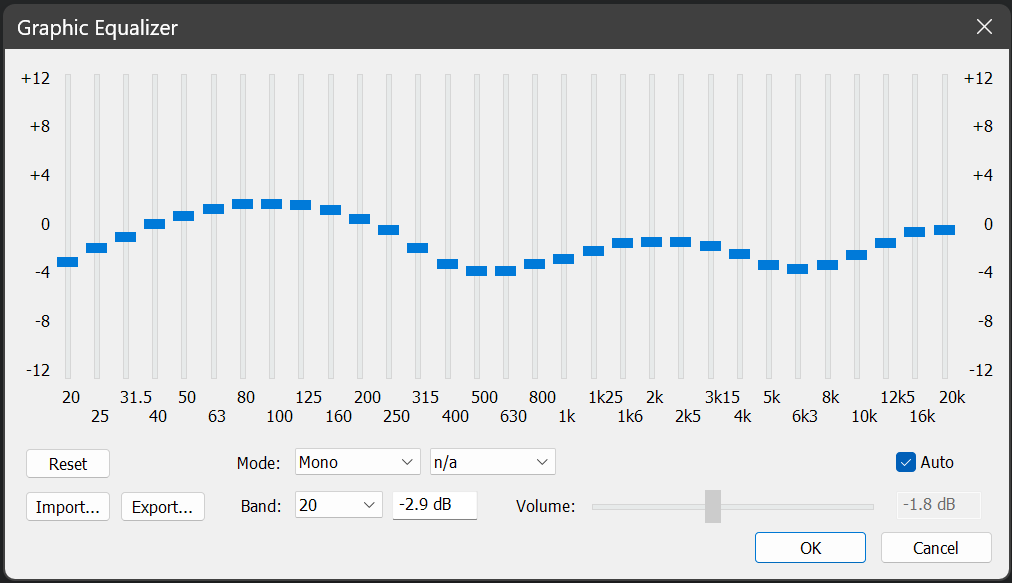Viewport: 1012px width, 583px height.
Task: Click the Volume slider handle
Action: (713, 506)
